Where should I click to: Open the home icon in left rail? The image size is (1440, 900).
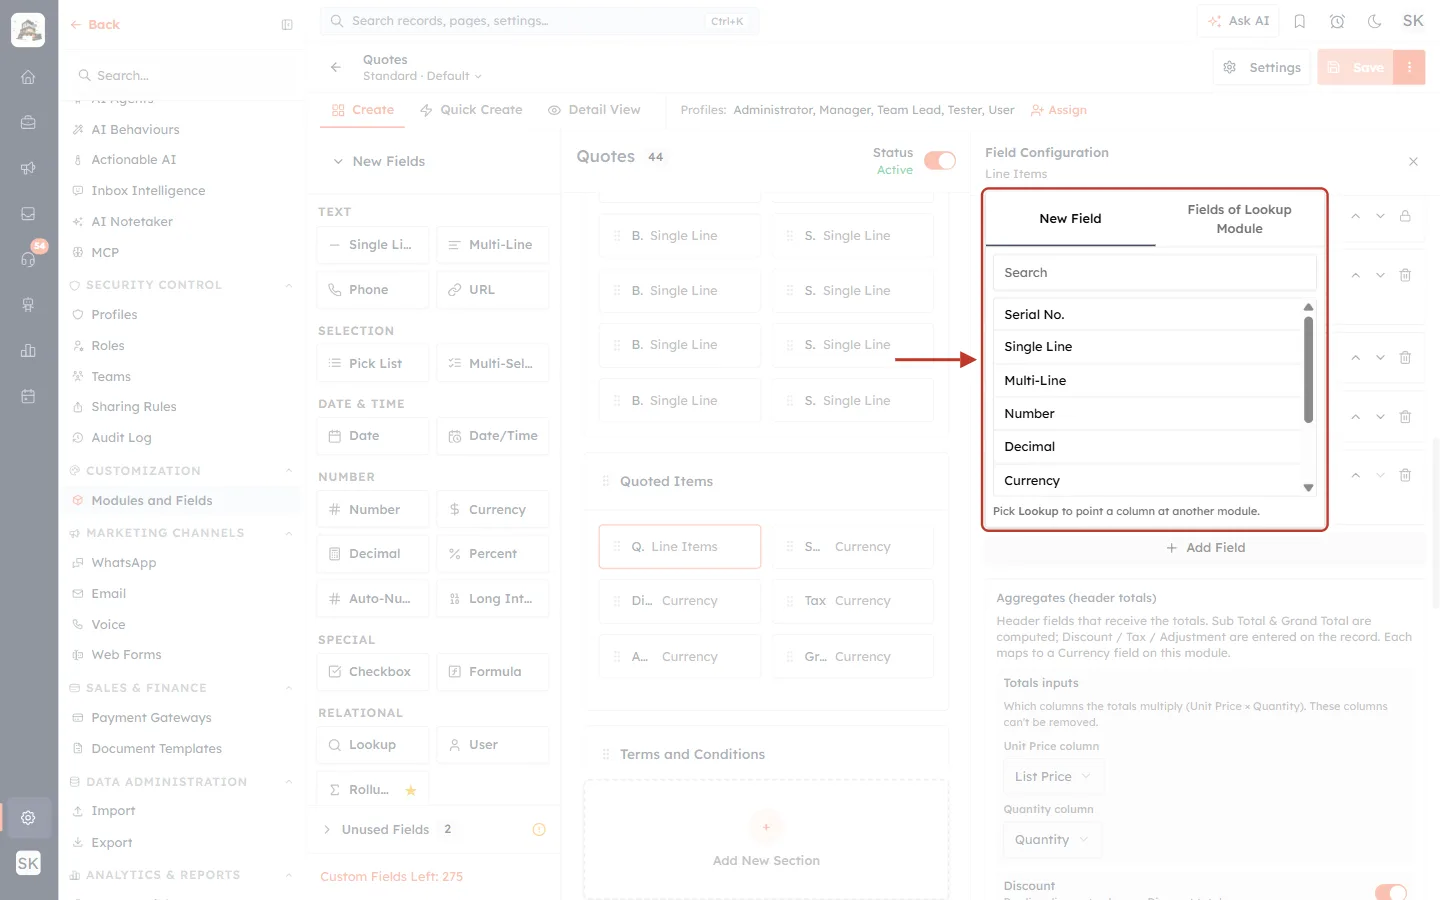(x=28, y=77)
